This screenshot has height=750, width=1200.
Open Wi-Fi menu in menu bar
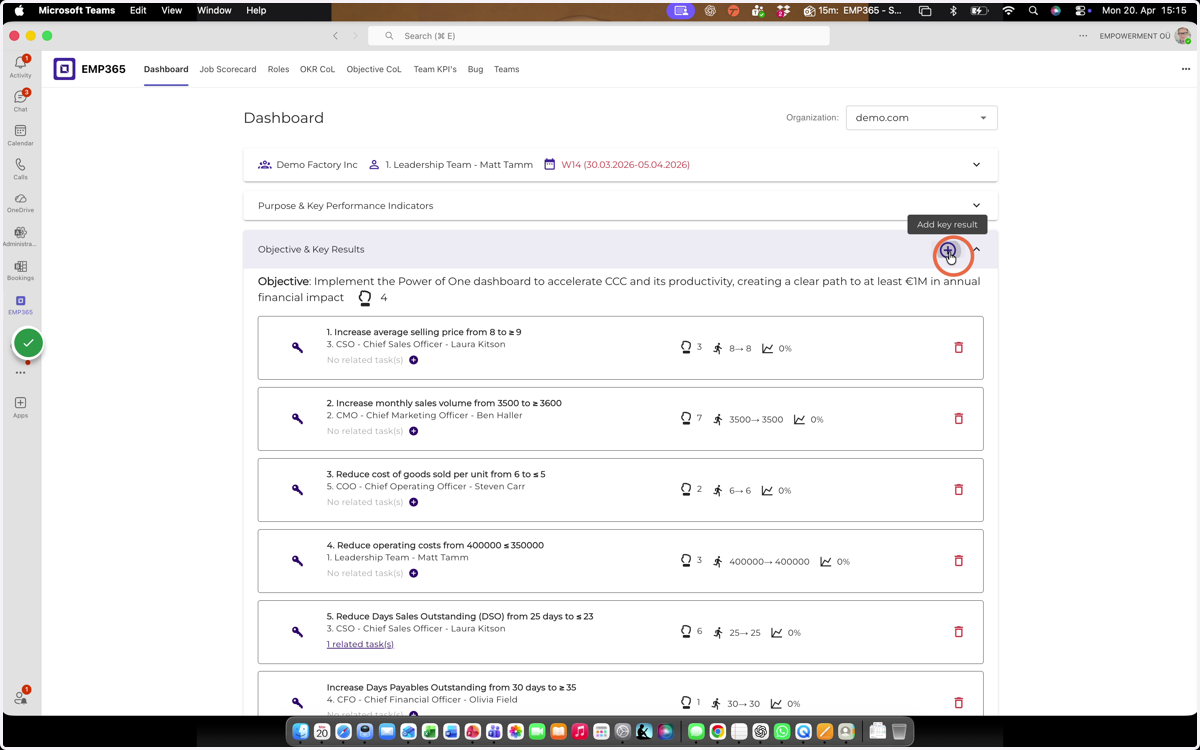coord(1008,10)
